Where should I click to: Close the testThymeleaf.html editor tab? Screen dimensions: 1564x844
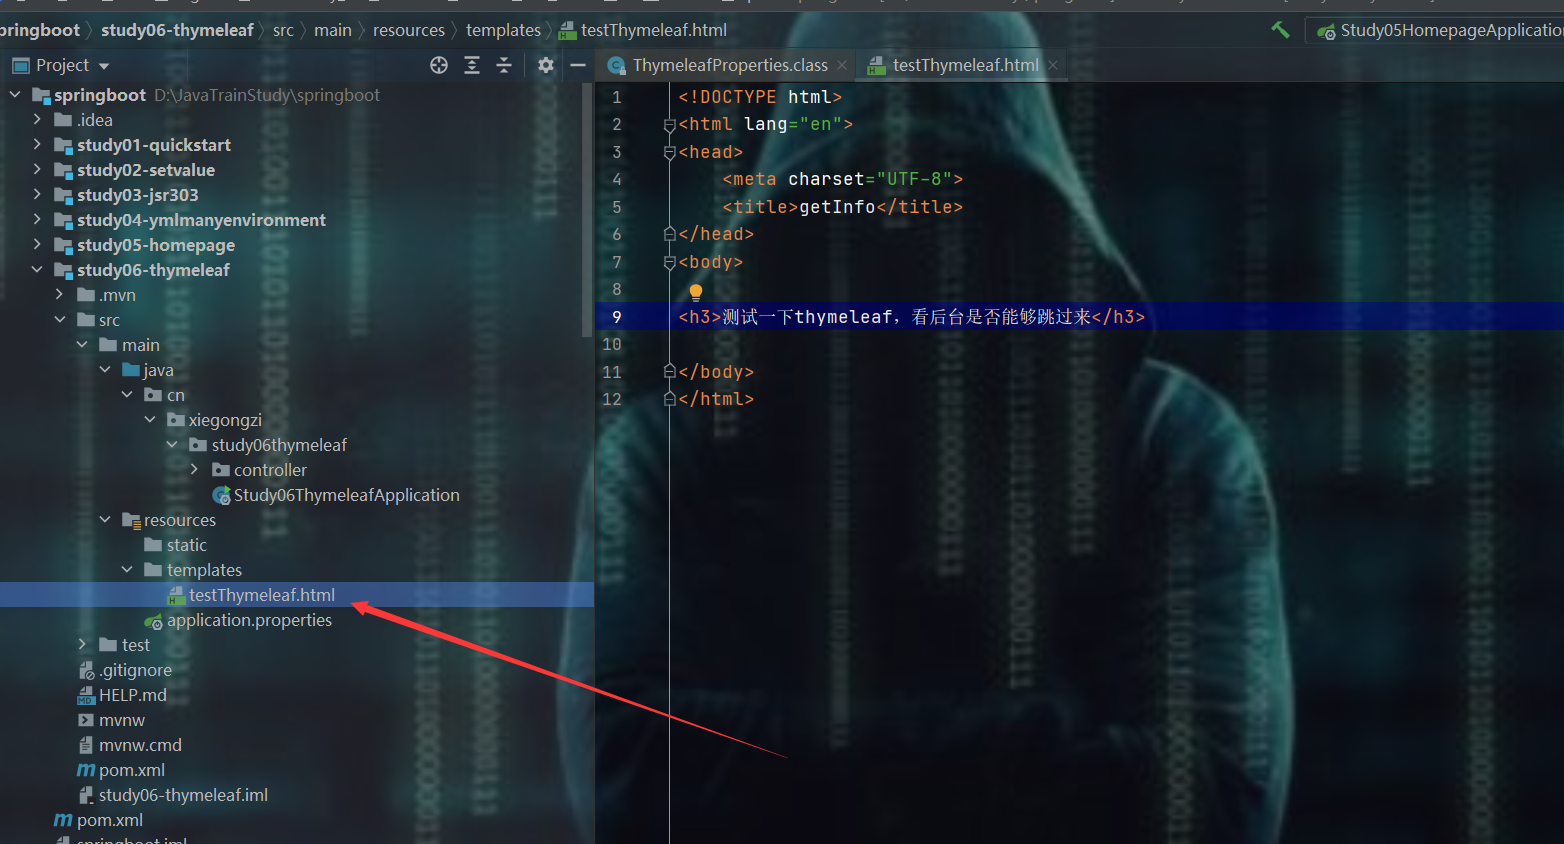point(1053,65)
